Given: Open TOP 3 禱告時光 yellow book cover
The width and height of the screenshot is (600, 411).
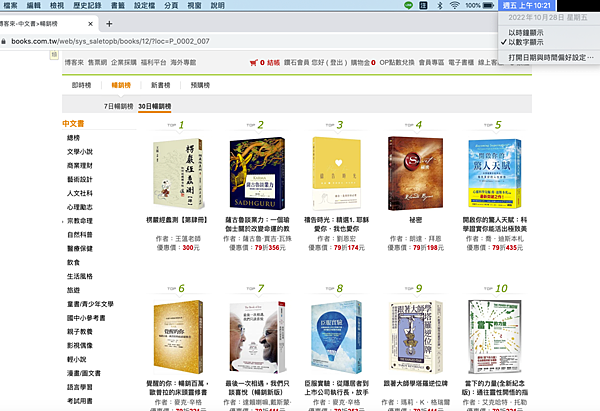Looking at the screenshot, I should pyautogui.click(x=336, y=173).
